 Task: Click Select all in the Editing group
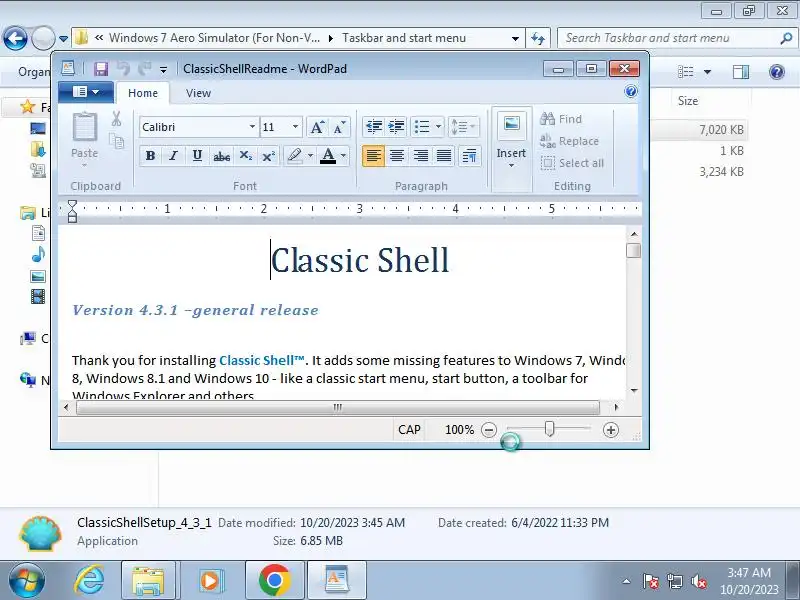point(572,163)
